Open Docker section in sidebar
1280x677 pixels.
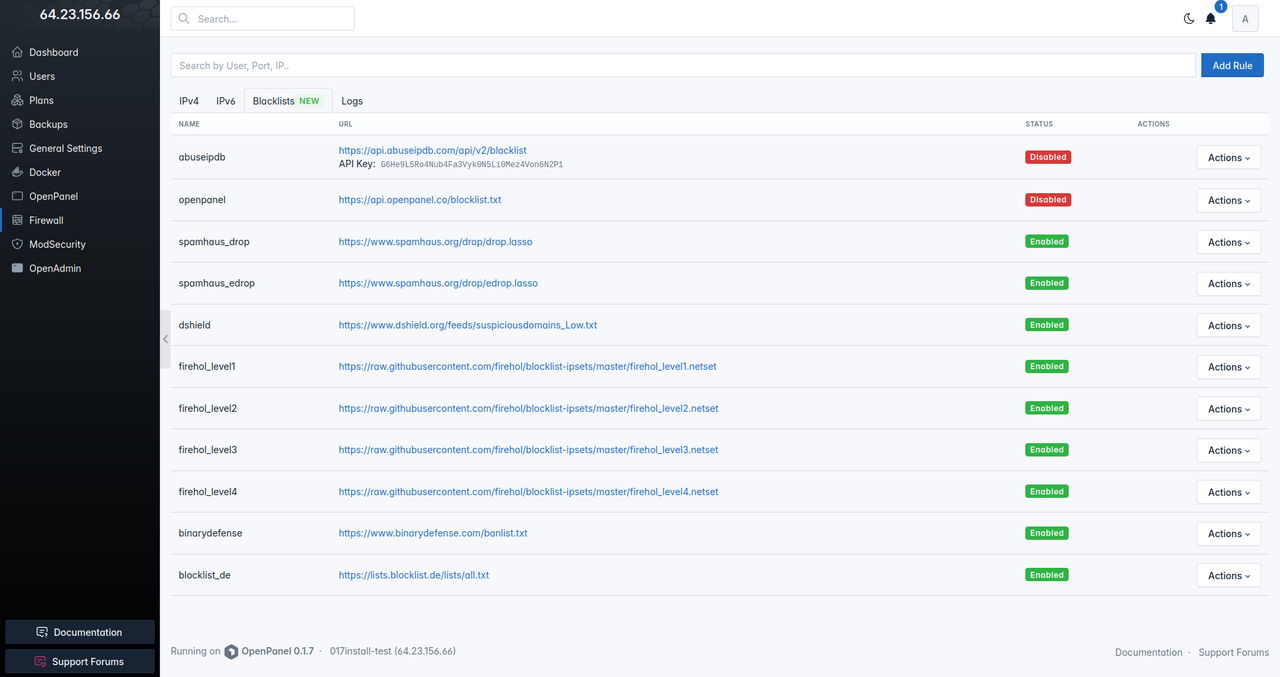45,172
